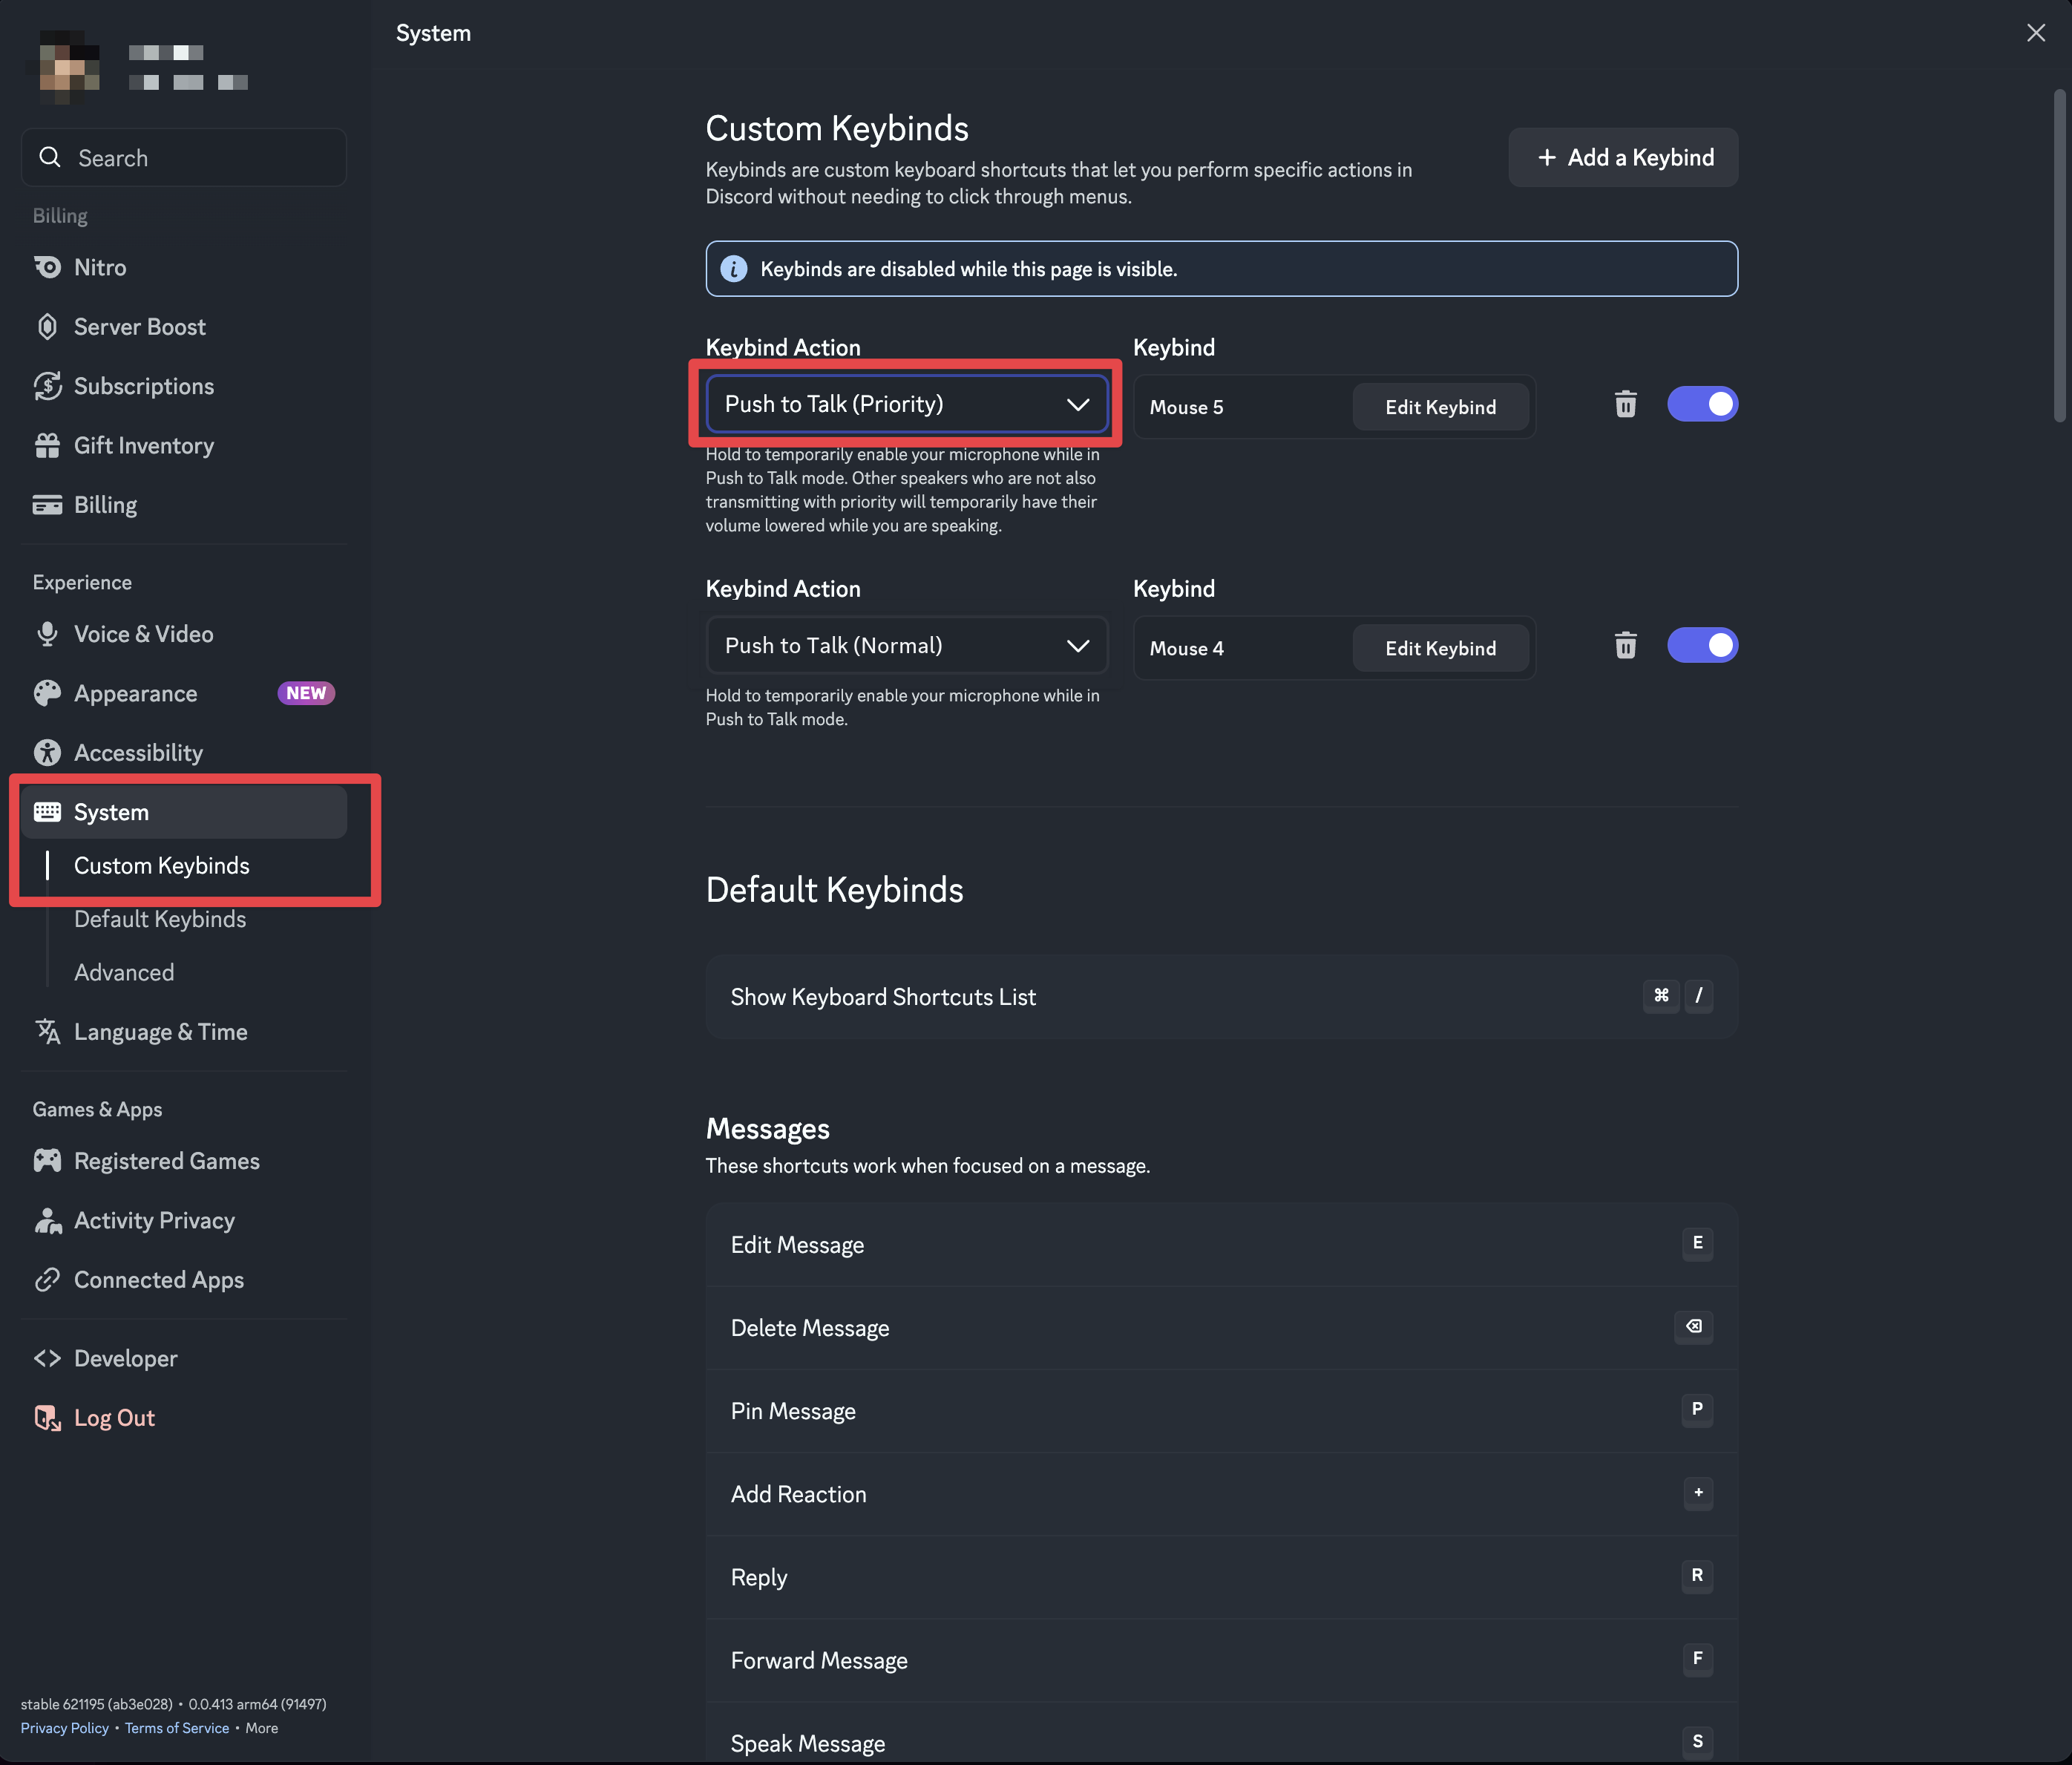Click the Registered Games controller icon

coord(47,1160)
